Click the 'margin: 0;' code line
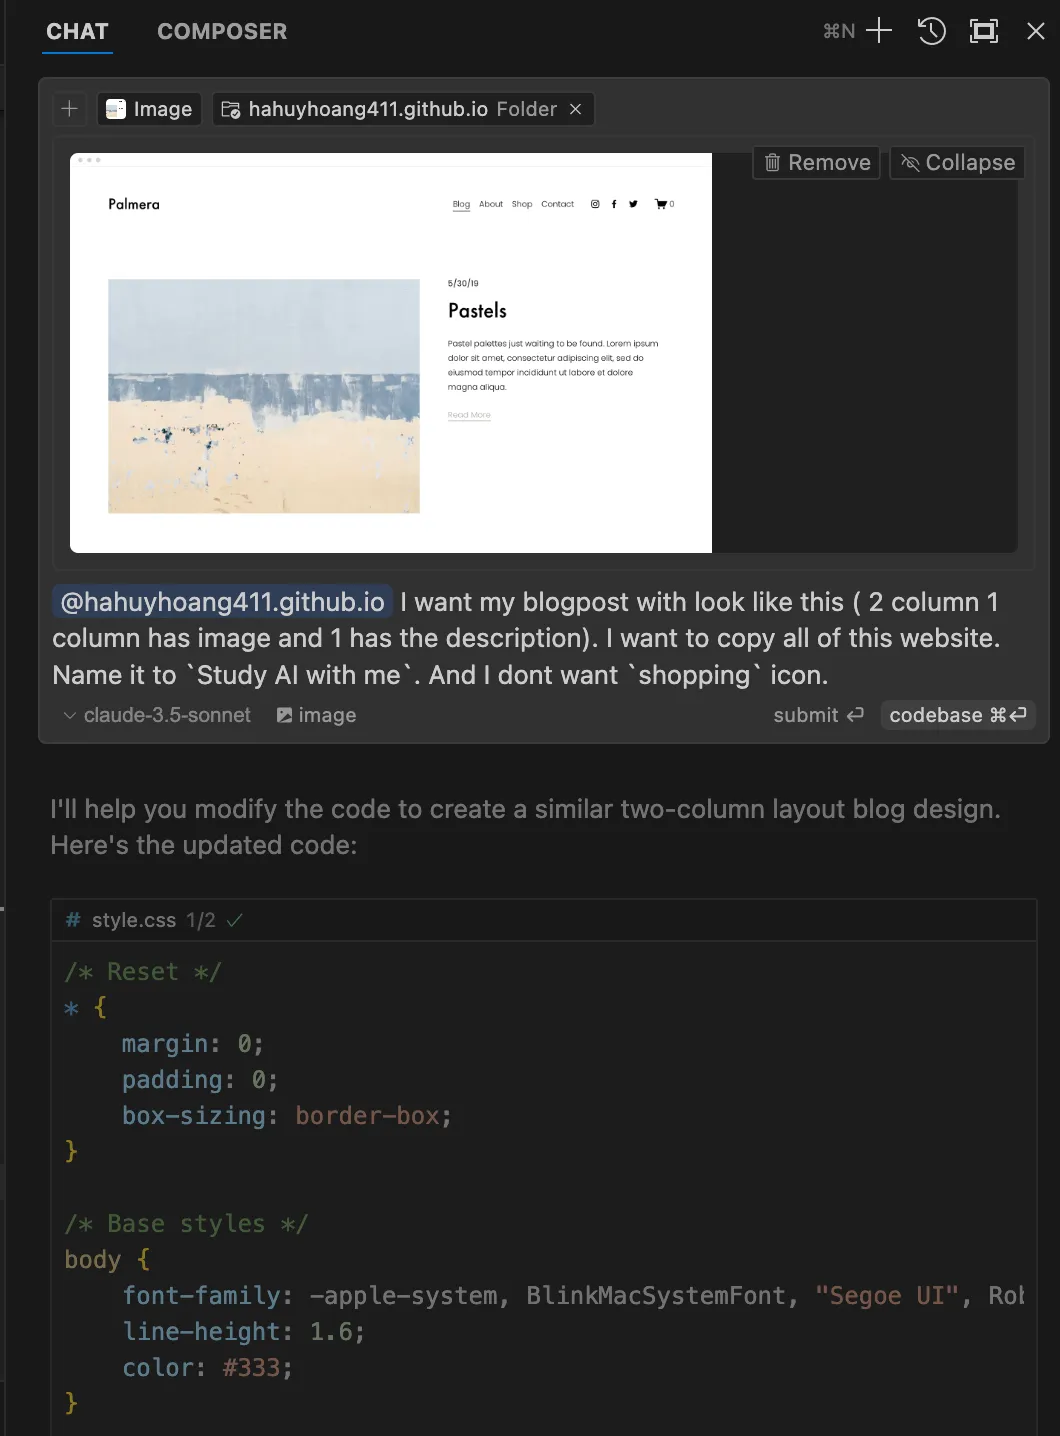This screenshot has height=1436, width=1060. coord(193,1044)
